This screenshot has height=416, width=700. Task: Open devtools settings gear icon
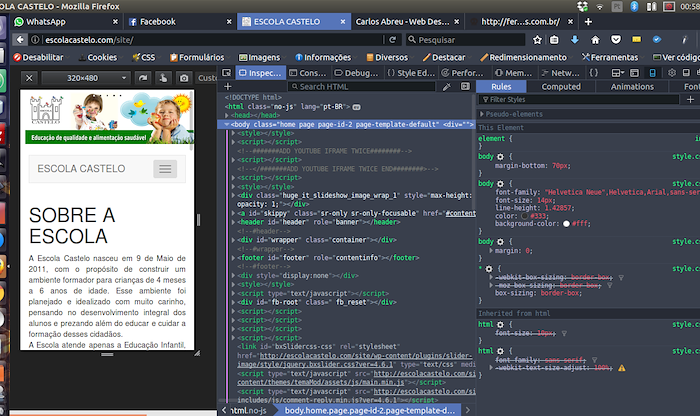[x=671, y=72]
